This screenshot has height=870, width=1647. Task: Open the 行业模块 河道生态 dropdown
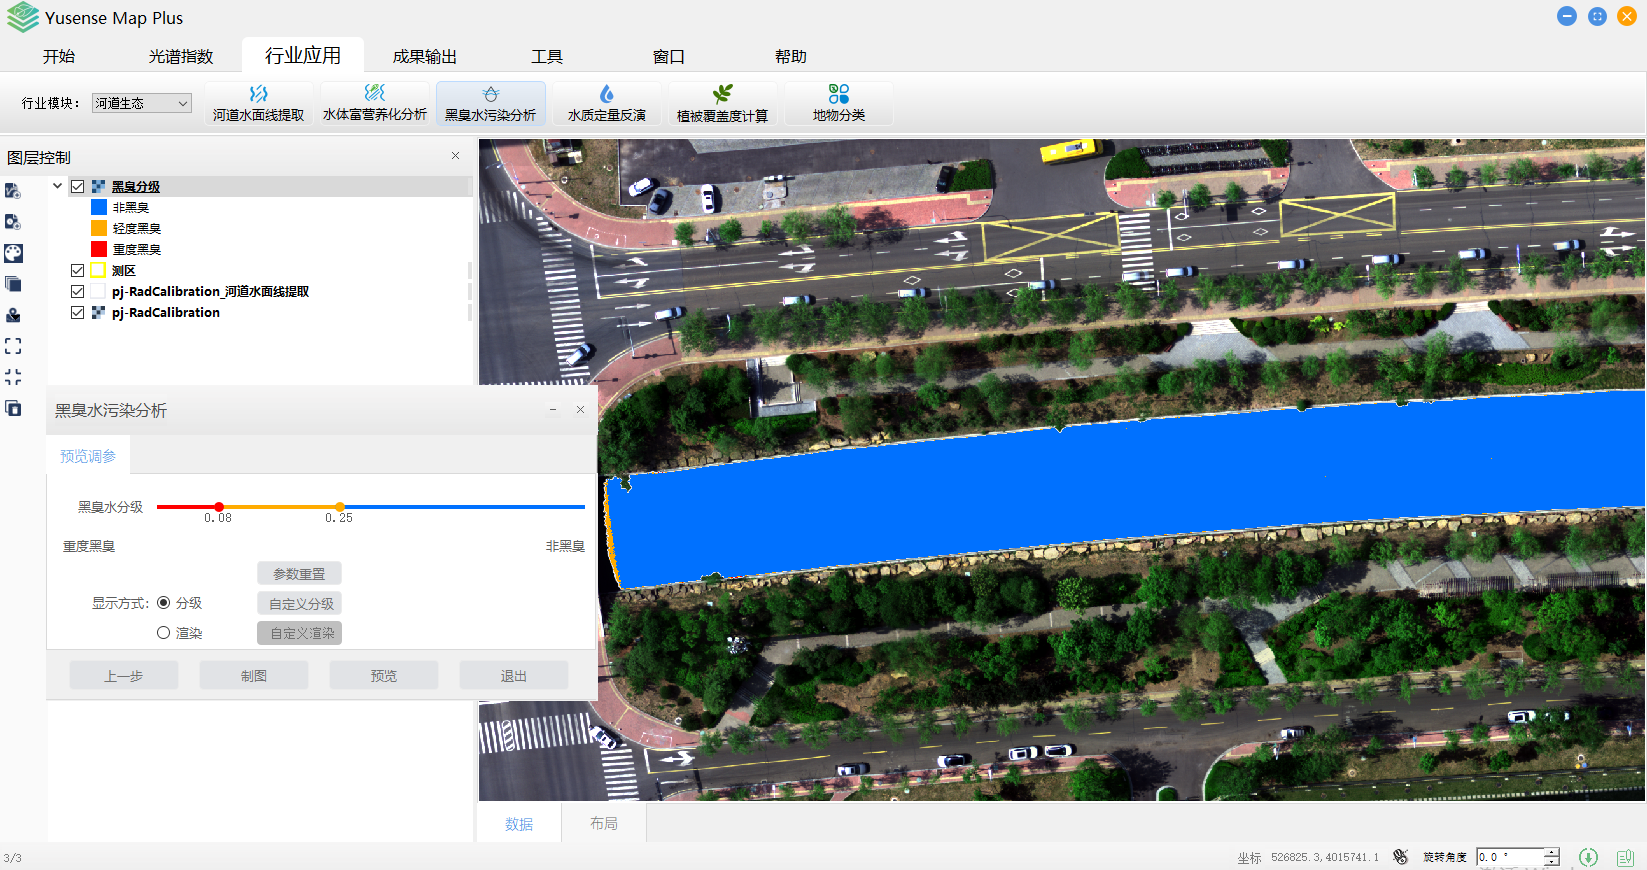[x=141, y=103]
